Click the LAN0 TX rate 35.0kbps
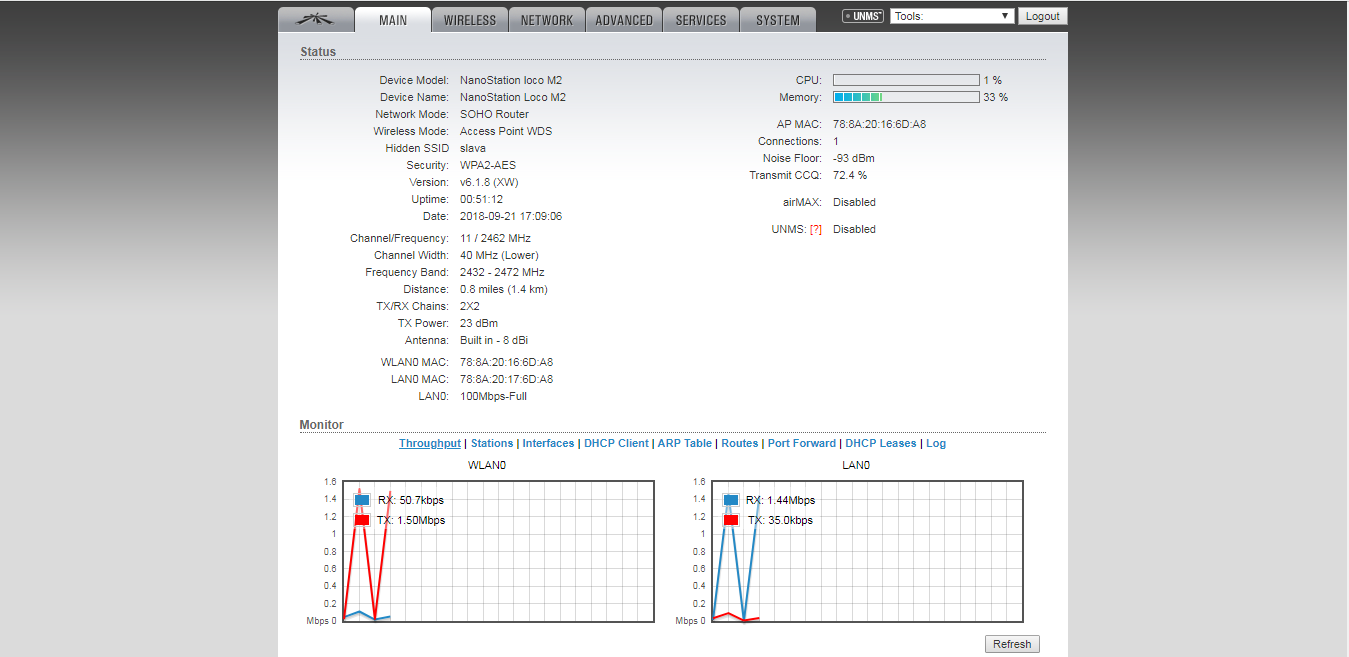The height and width of the screenshot is (657, 1349). pyautogui.click(x=789, y=520)
